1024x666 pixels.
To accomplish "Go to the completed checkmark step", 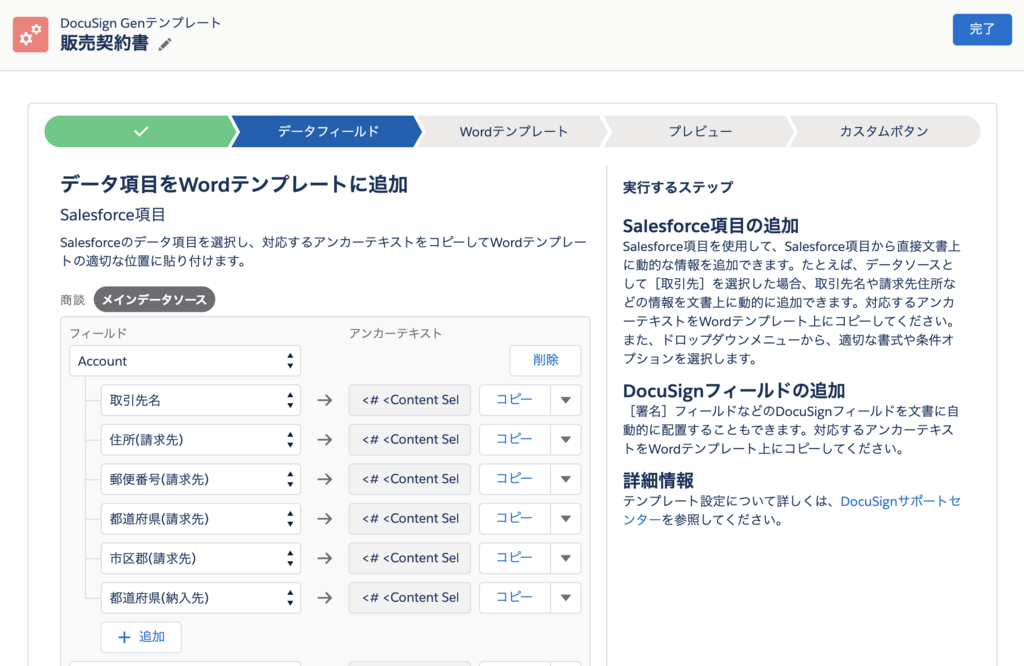I will tap(140, 131).
